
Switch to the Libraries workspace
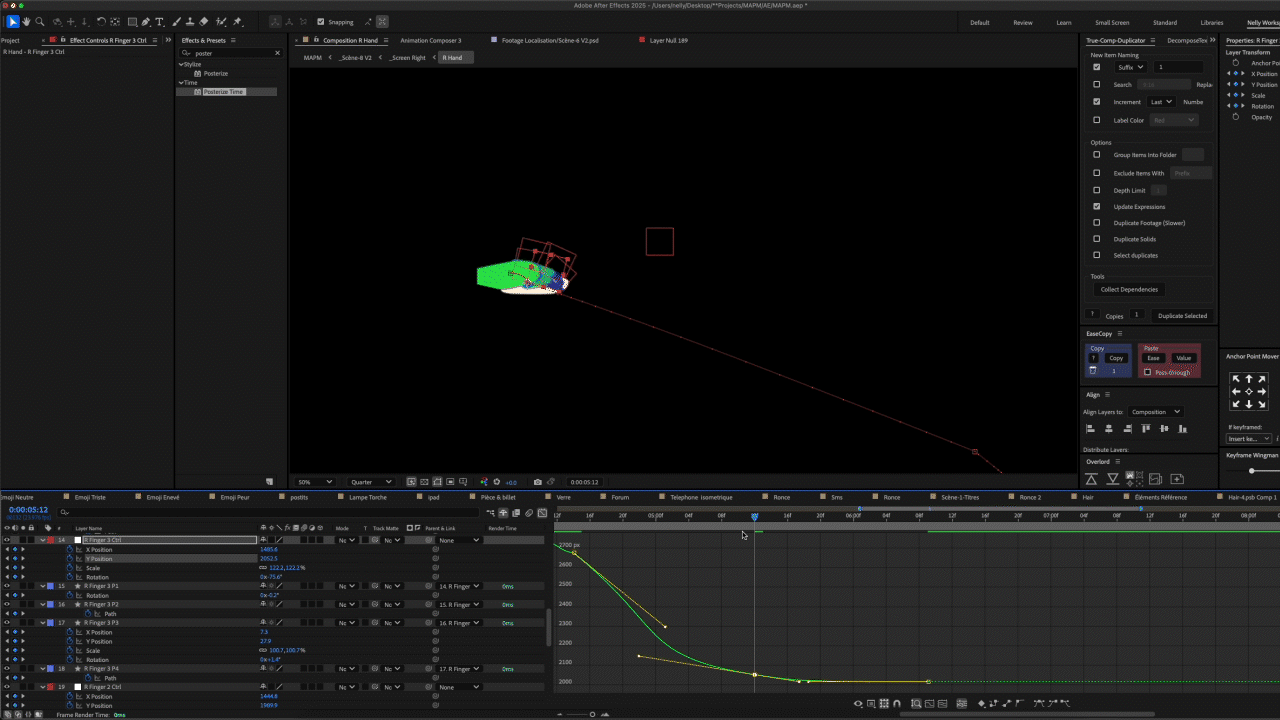[x=1211, y=22]
